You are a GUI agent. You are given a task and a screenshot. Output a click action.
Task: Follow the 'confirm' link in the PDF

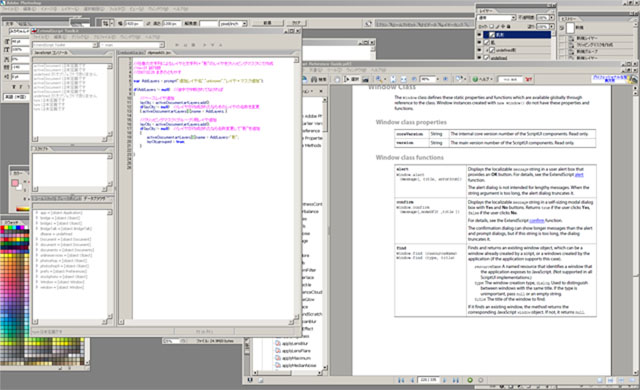pos(537,221)
